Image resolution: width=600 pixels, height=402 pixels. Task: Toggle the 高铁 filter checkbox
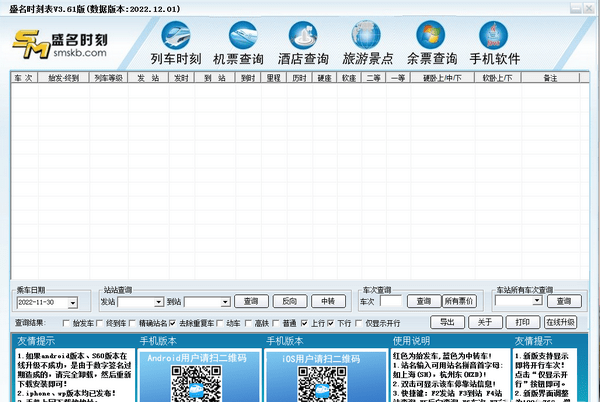(x=250, y=324)
